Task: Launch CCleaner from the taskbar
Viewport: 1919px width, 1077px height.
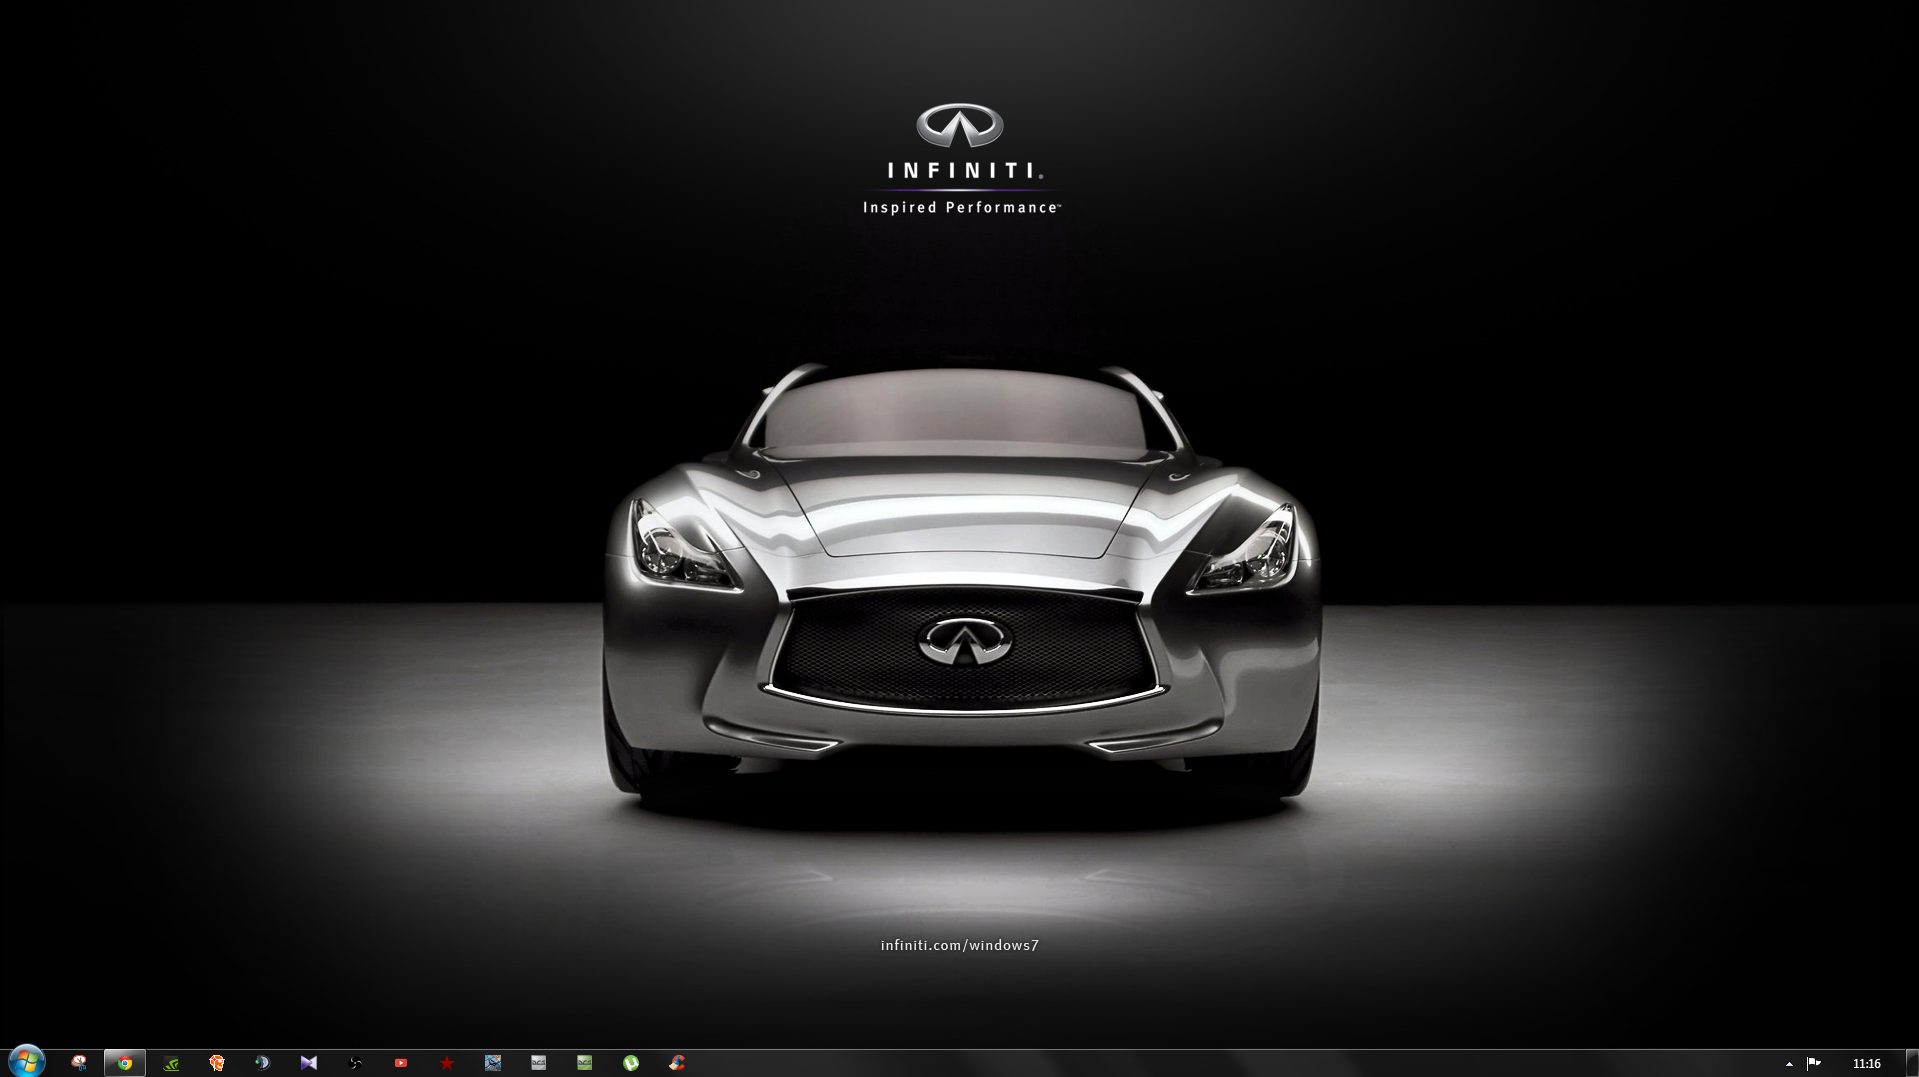Action: (x=677, y=1063)
